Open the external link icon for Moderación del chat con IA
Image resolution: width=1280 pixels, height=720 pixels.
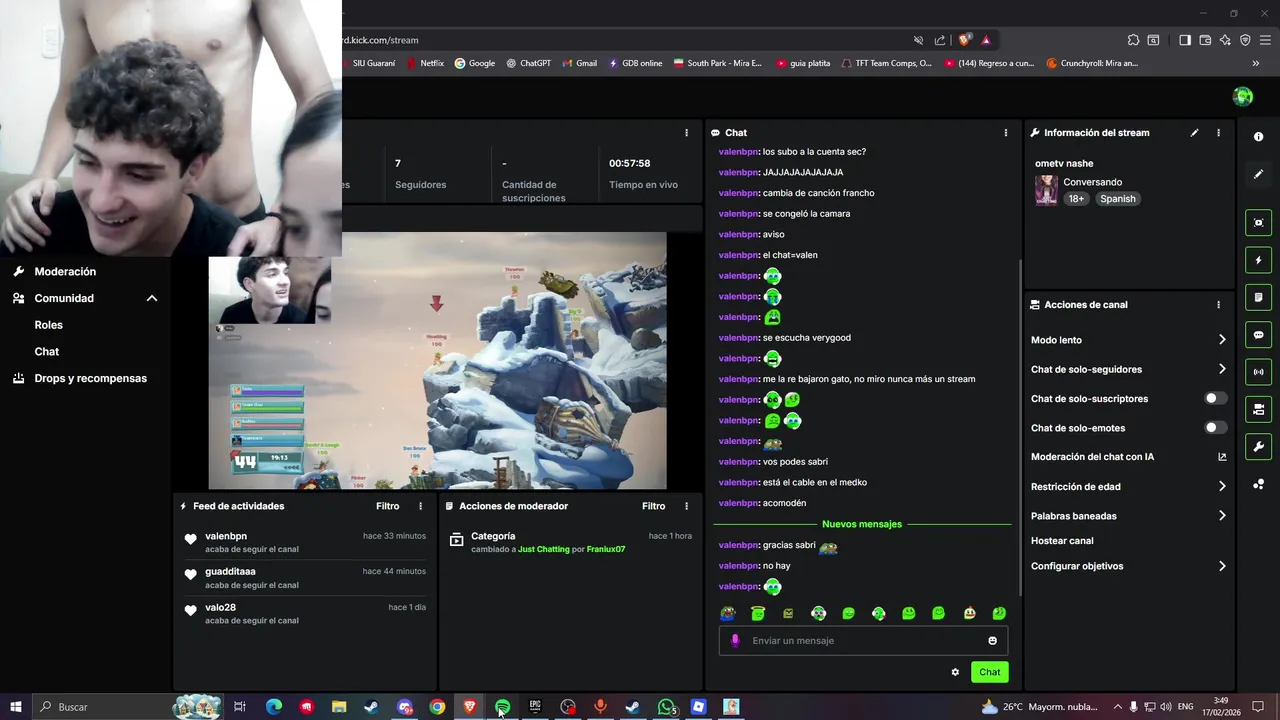[x=1222, y=457]
